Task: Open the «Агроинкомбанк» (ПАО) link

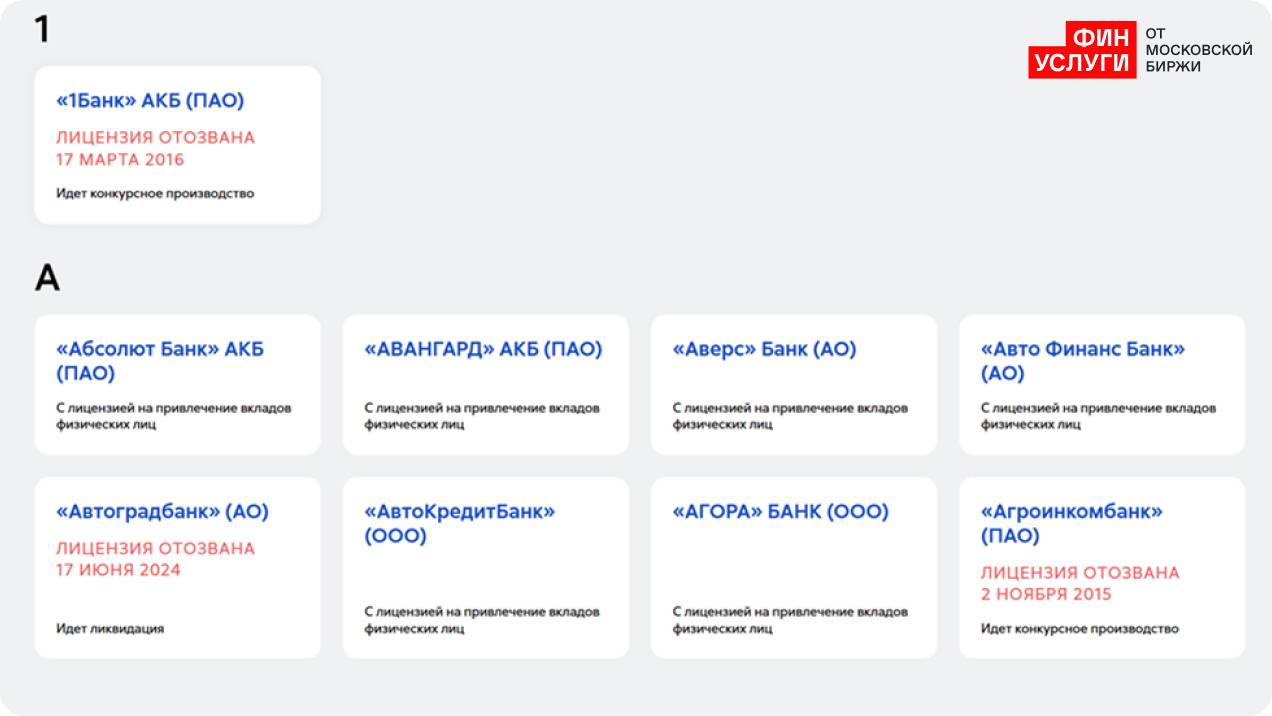Action: point(1071,523)
